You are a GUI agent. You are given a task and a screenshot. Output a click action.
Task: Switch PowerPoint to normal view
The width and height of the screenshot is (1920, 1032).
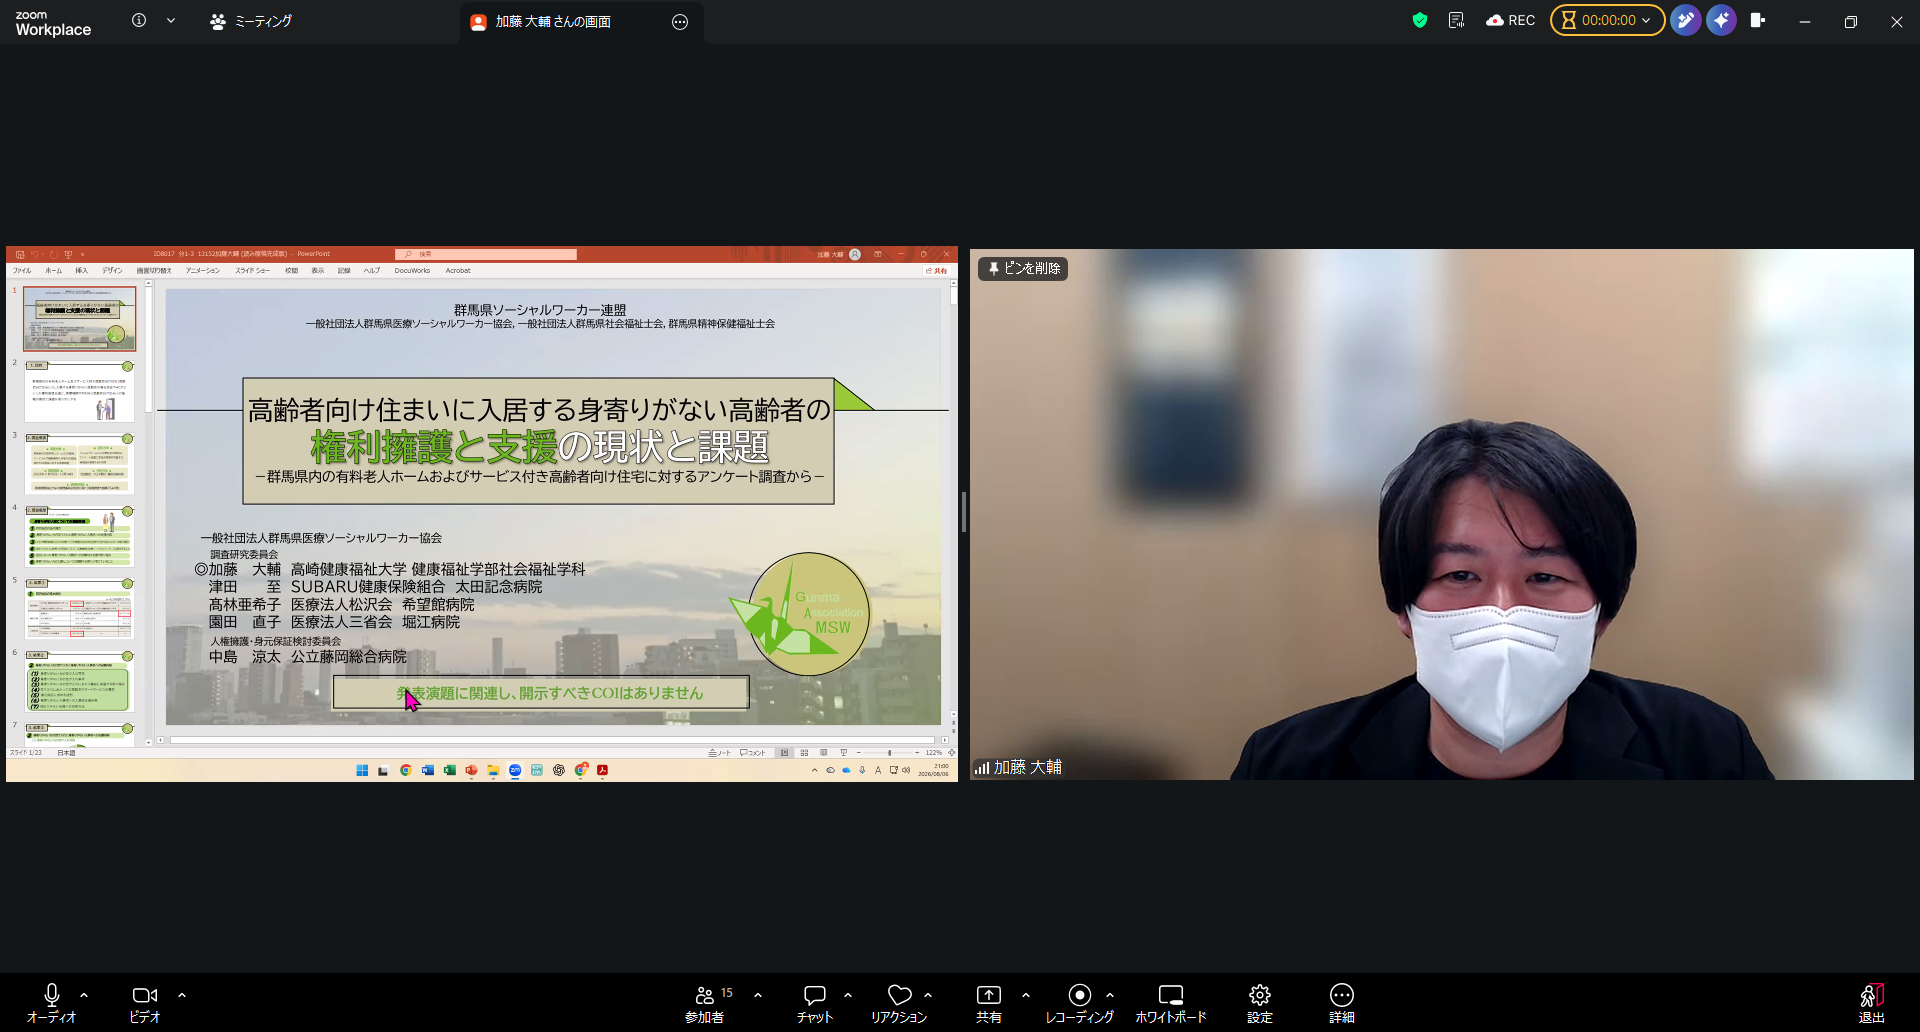point(785,752)
